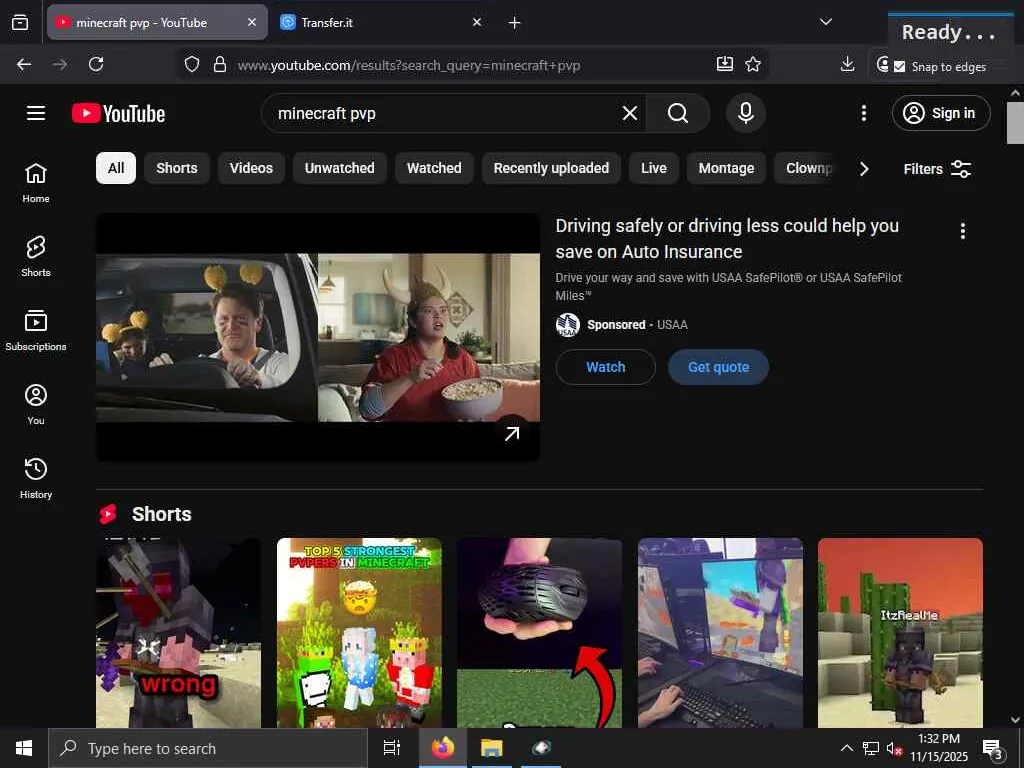
Task: Open the Firefox downloads panel
Action: [847, 64]
